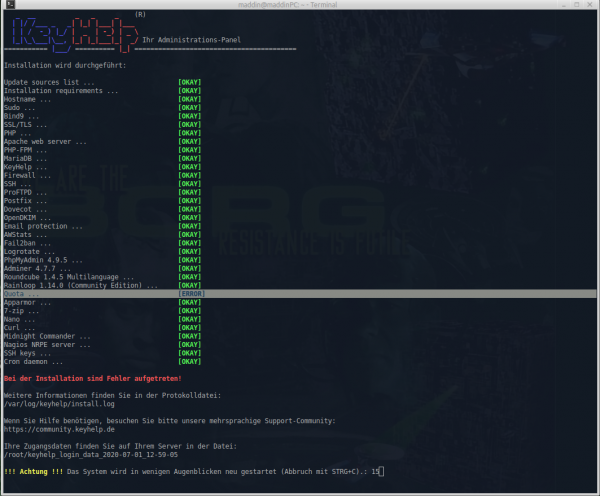Click the [ERROR] status for Quota

pos(192,294)
